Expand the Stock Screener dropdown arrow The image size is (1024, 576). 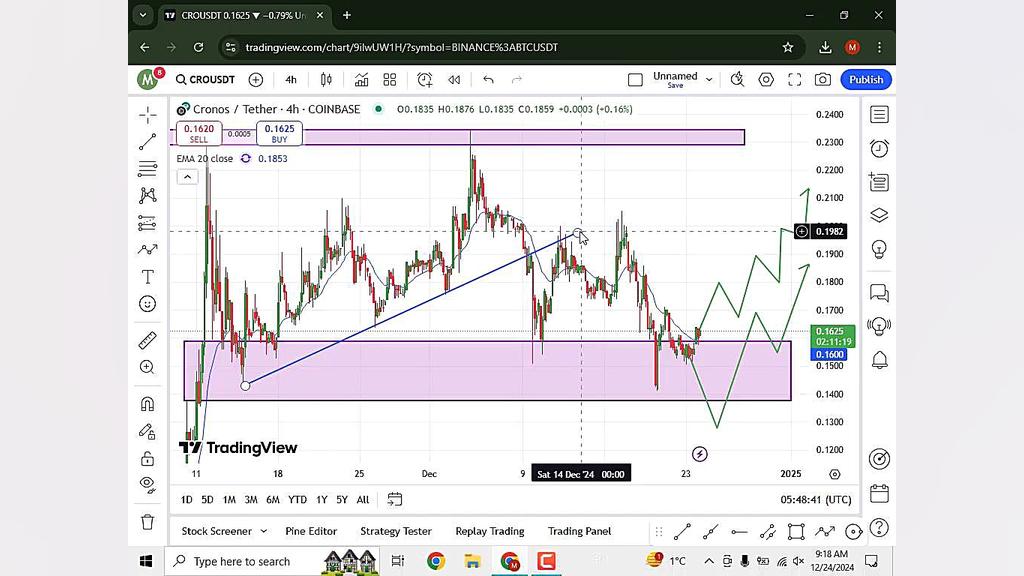(263, 532)
